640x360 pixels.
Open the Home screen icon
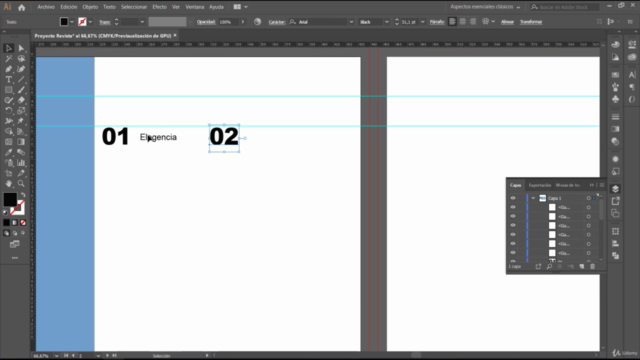point(22,7)
